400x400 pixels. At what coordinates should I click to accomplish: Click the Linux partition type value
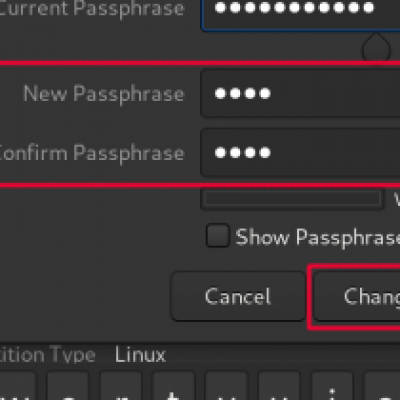[140, 354]
